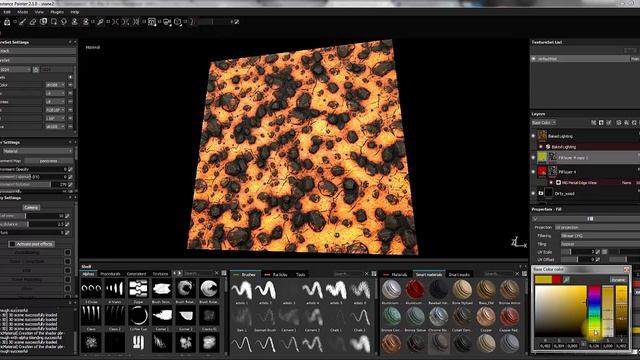Select the Coffee Cup alpha thumbnail

pyautogui.click(x=138, y=316)
